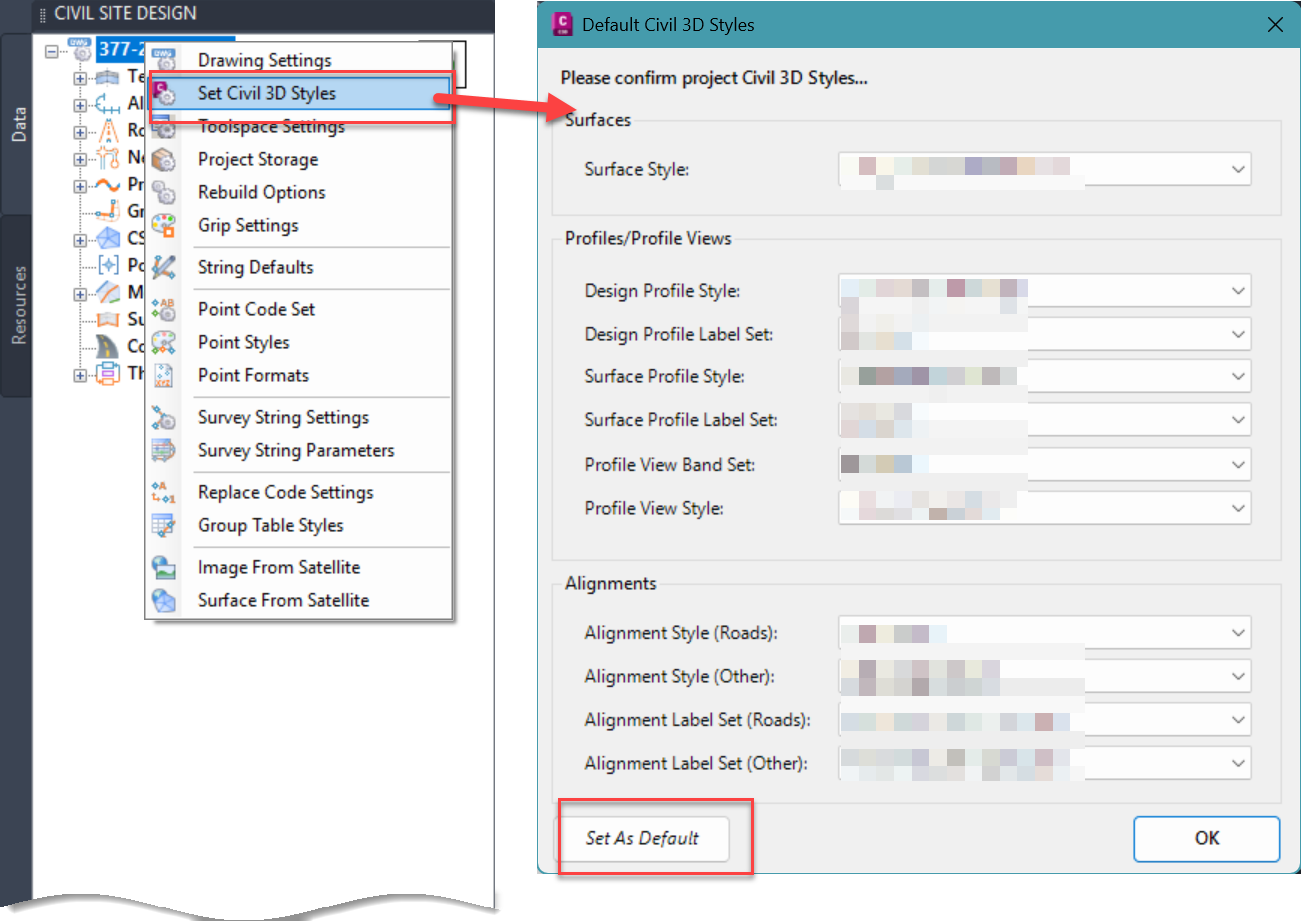Screen dimensions: 1301x921
Task: Open the Alignment Label Set (Other) dropdown
Action: 1045,763
